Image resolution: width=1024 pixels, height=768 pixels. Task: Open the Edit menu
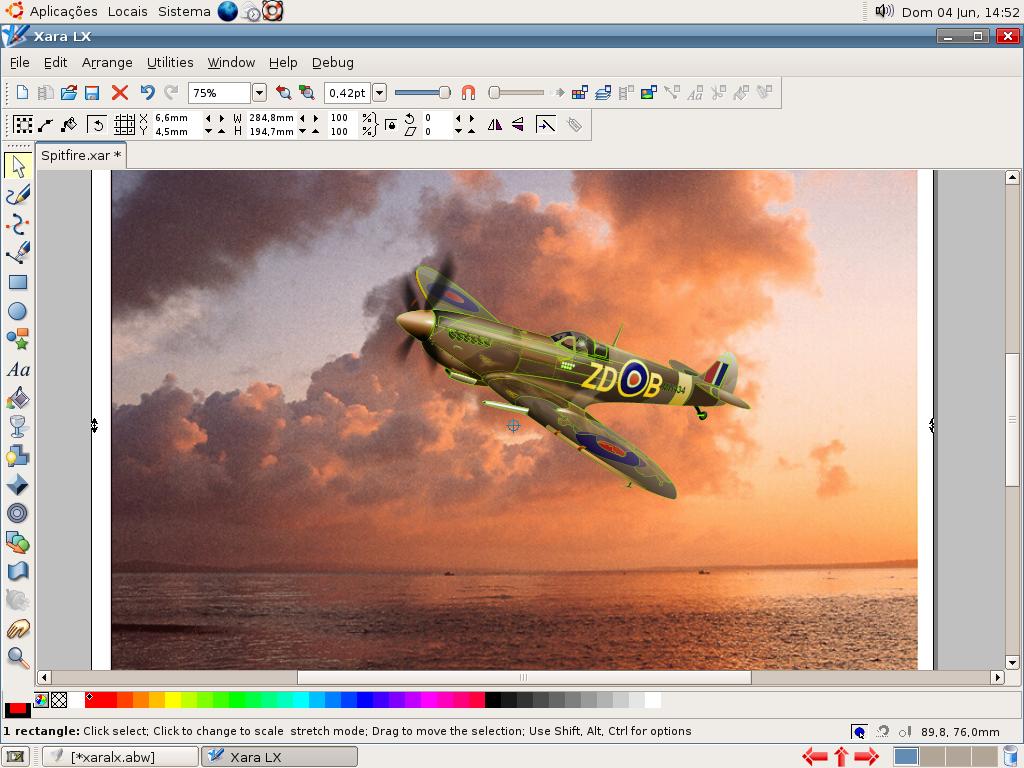(56, 63)
